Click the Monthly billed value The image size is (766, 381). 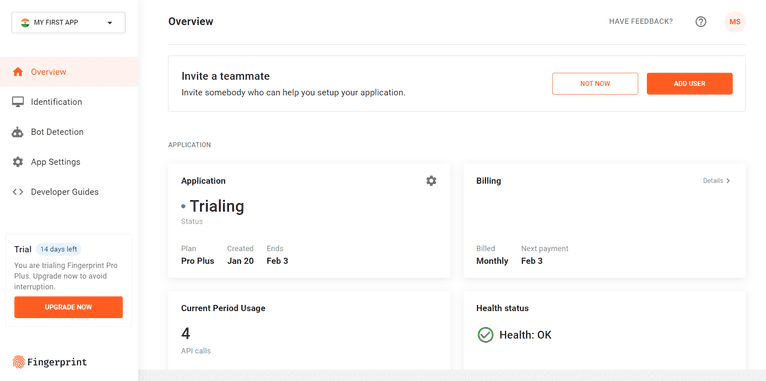tap(492, 261)
